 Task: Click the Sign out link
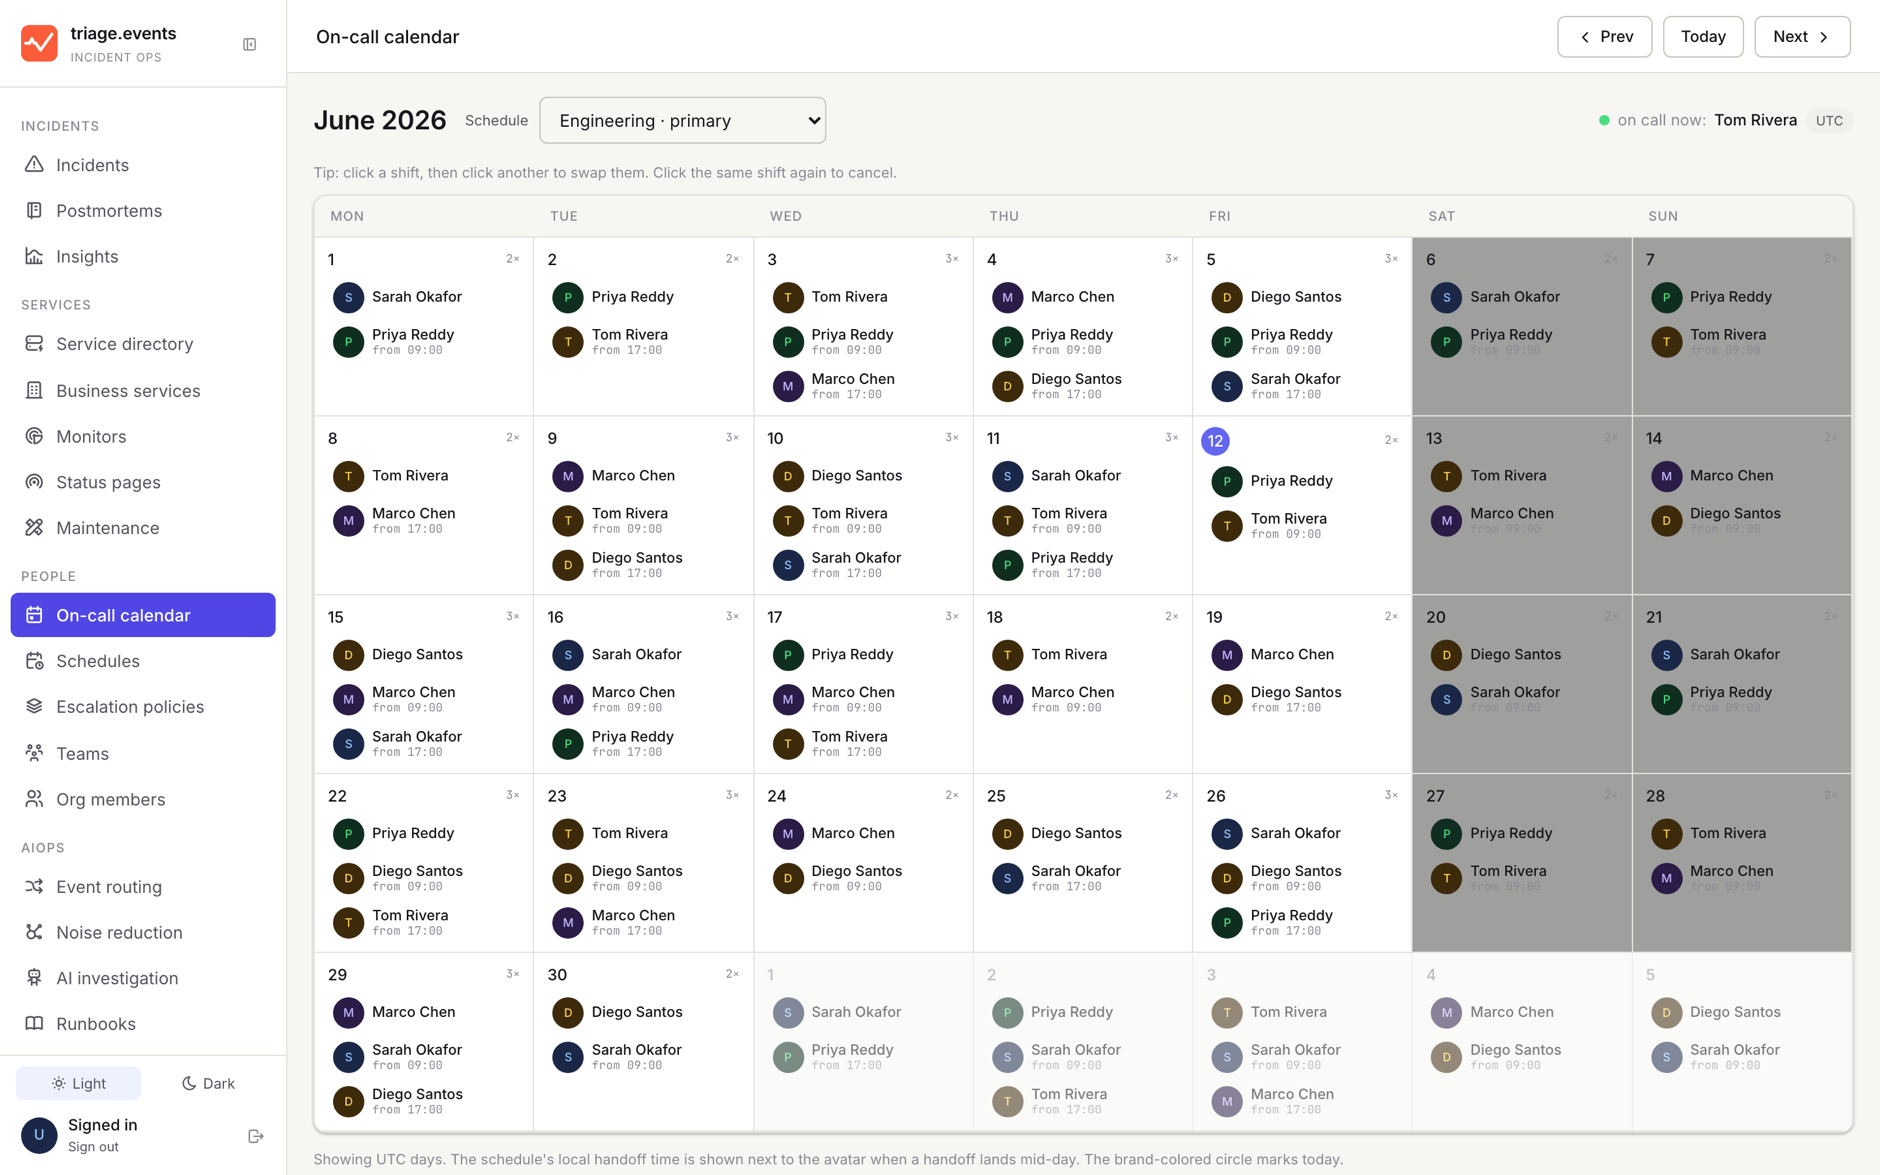(93, 1147)
